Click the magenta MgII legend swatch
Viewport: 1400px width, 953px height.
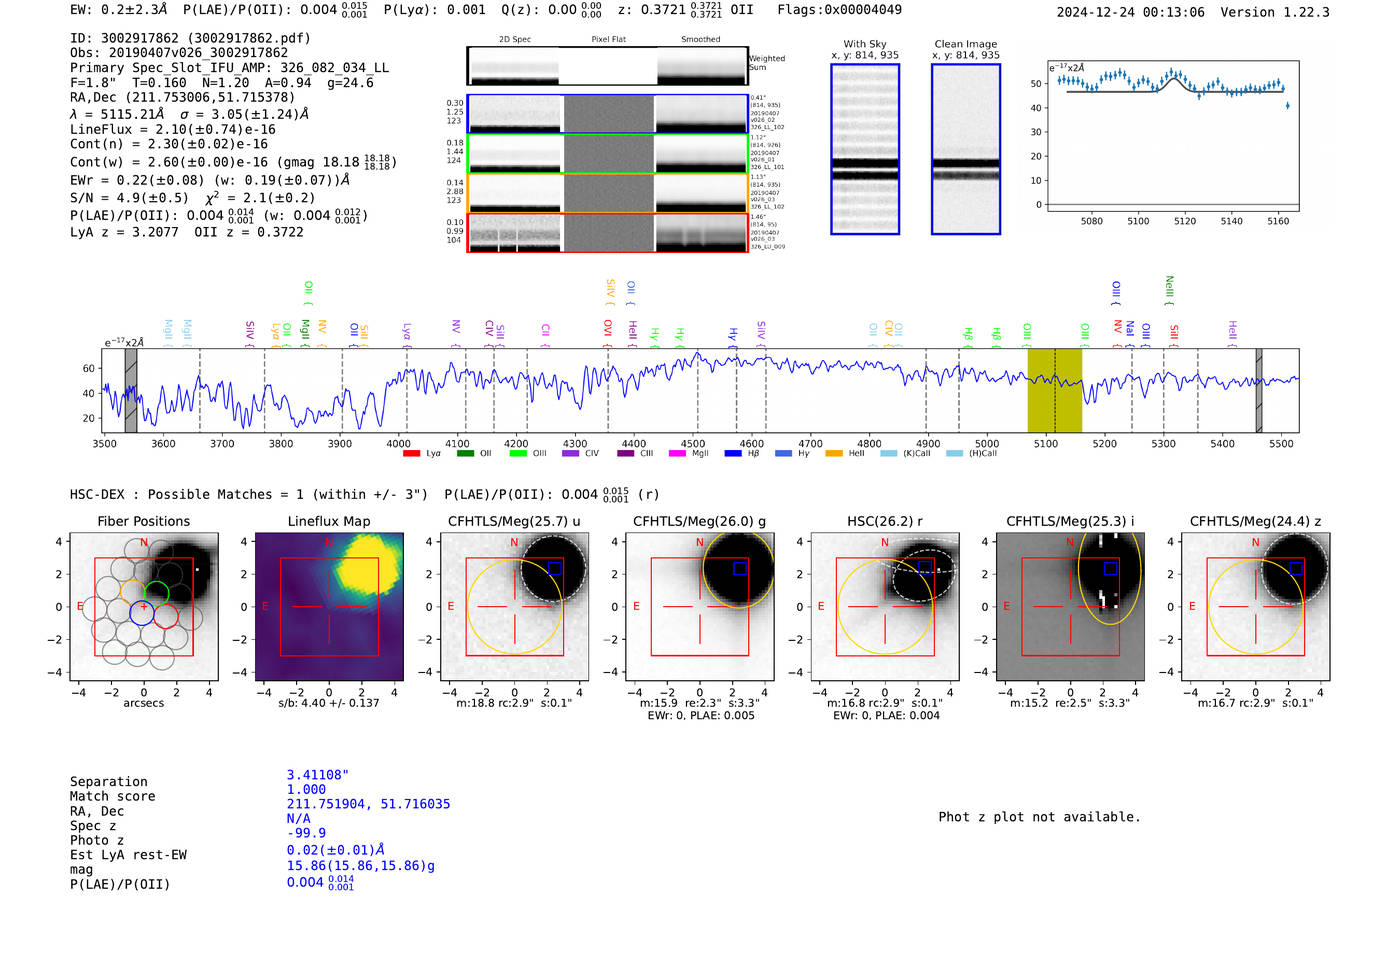pyautogui.click(x=678, y=454)
